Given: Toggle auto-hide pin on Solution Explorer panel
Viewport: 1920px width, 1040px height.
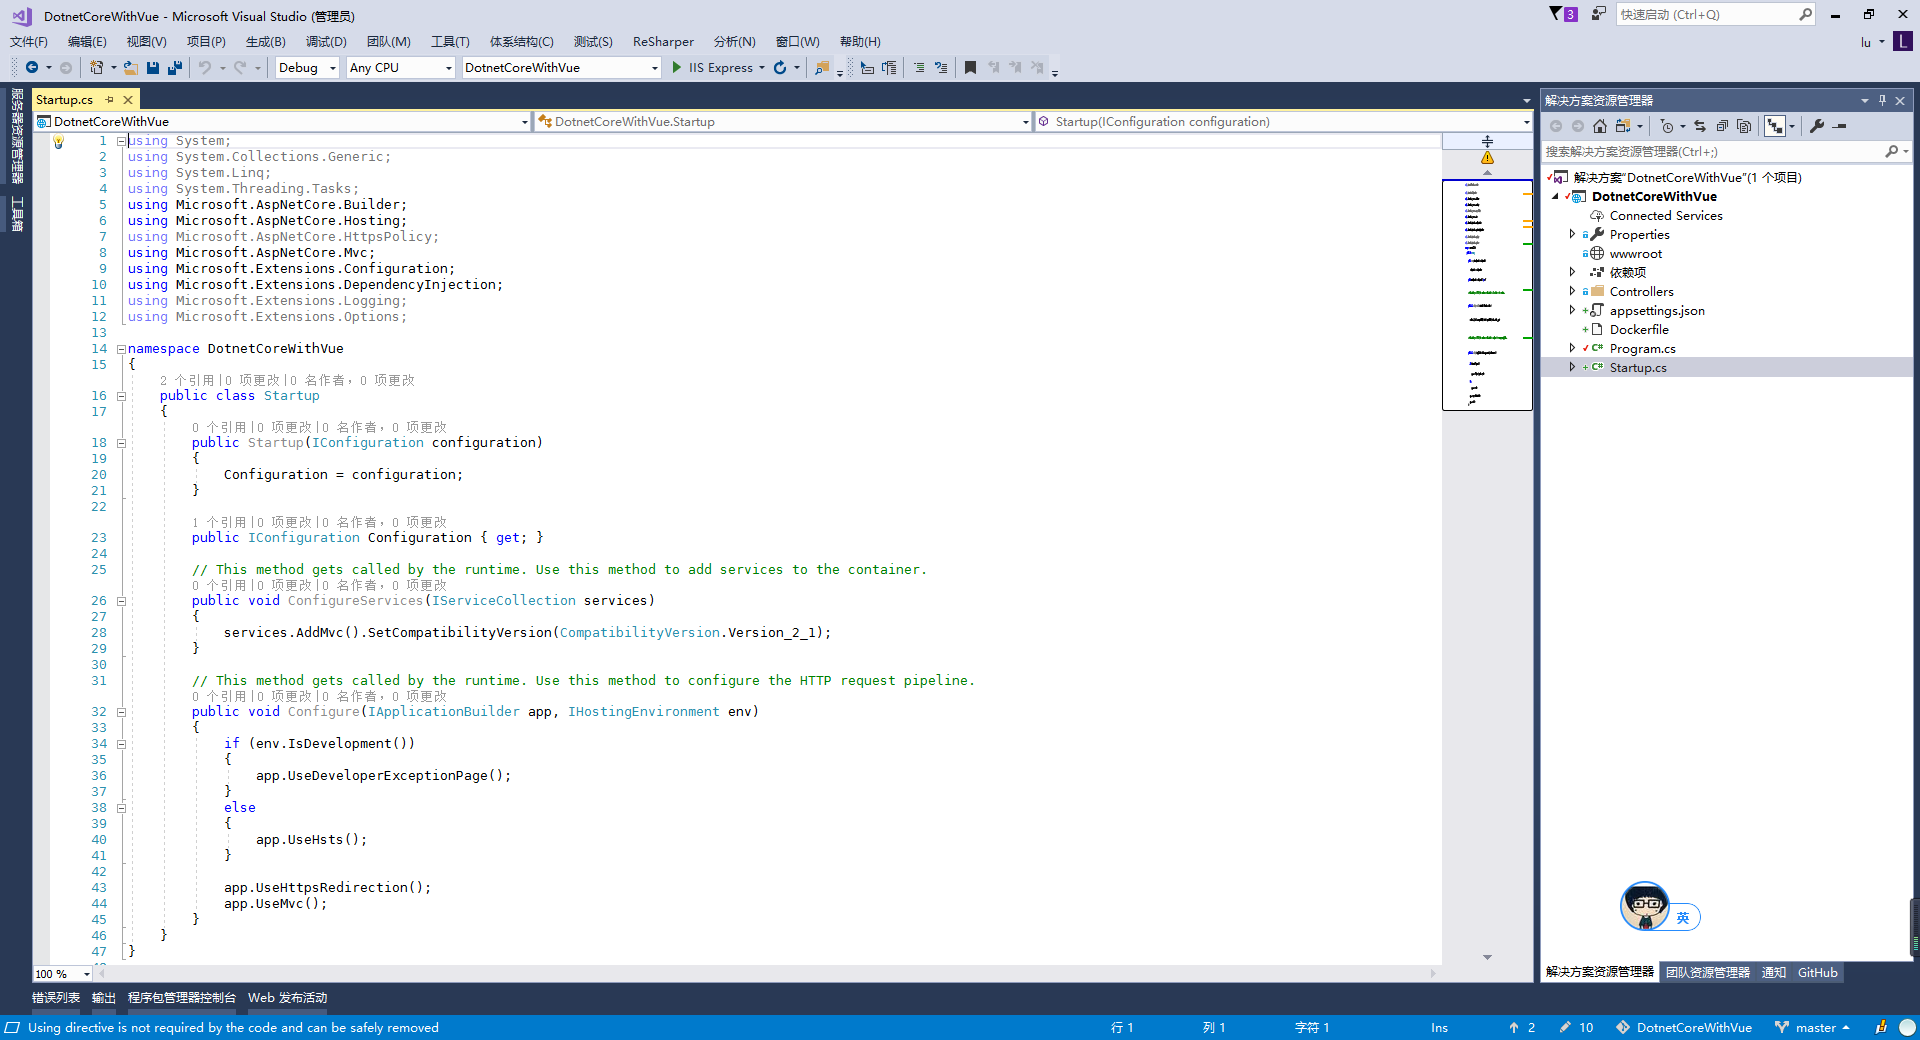Looking at the screenshot, I should click(1882, 100).
